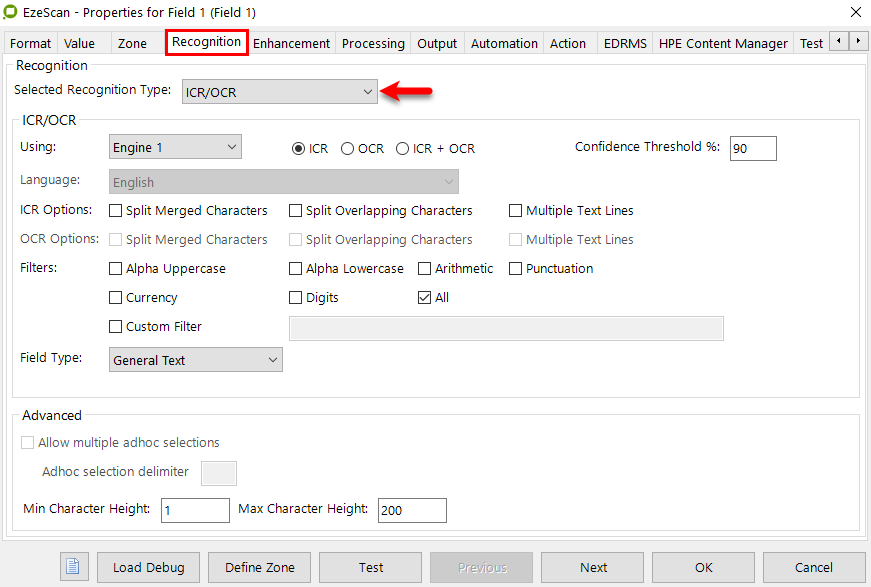Screen dimensions: 871x587
Task: Click the document icon beside Load Debug
Action: [x=73, y=567]
